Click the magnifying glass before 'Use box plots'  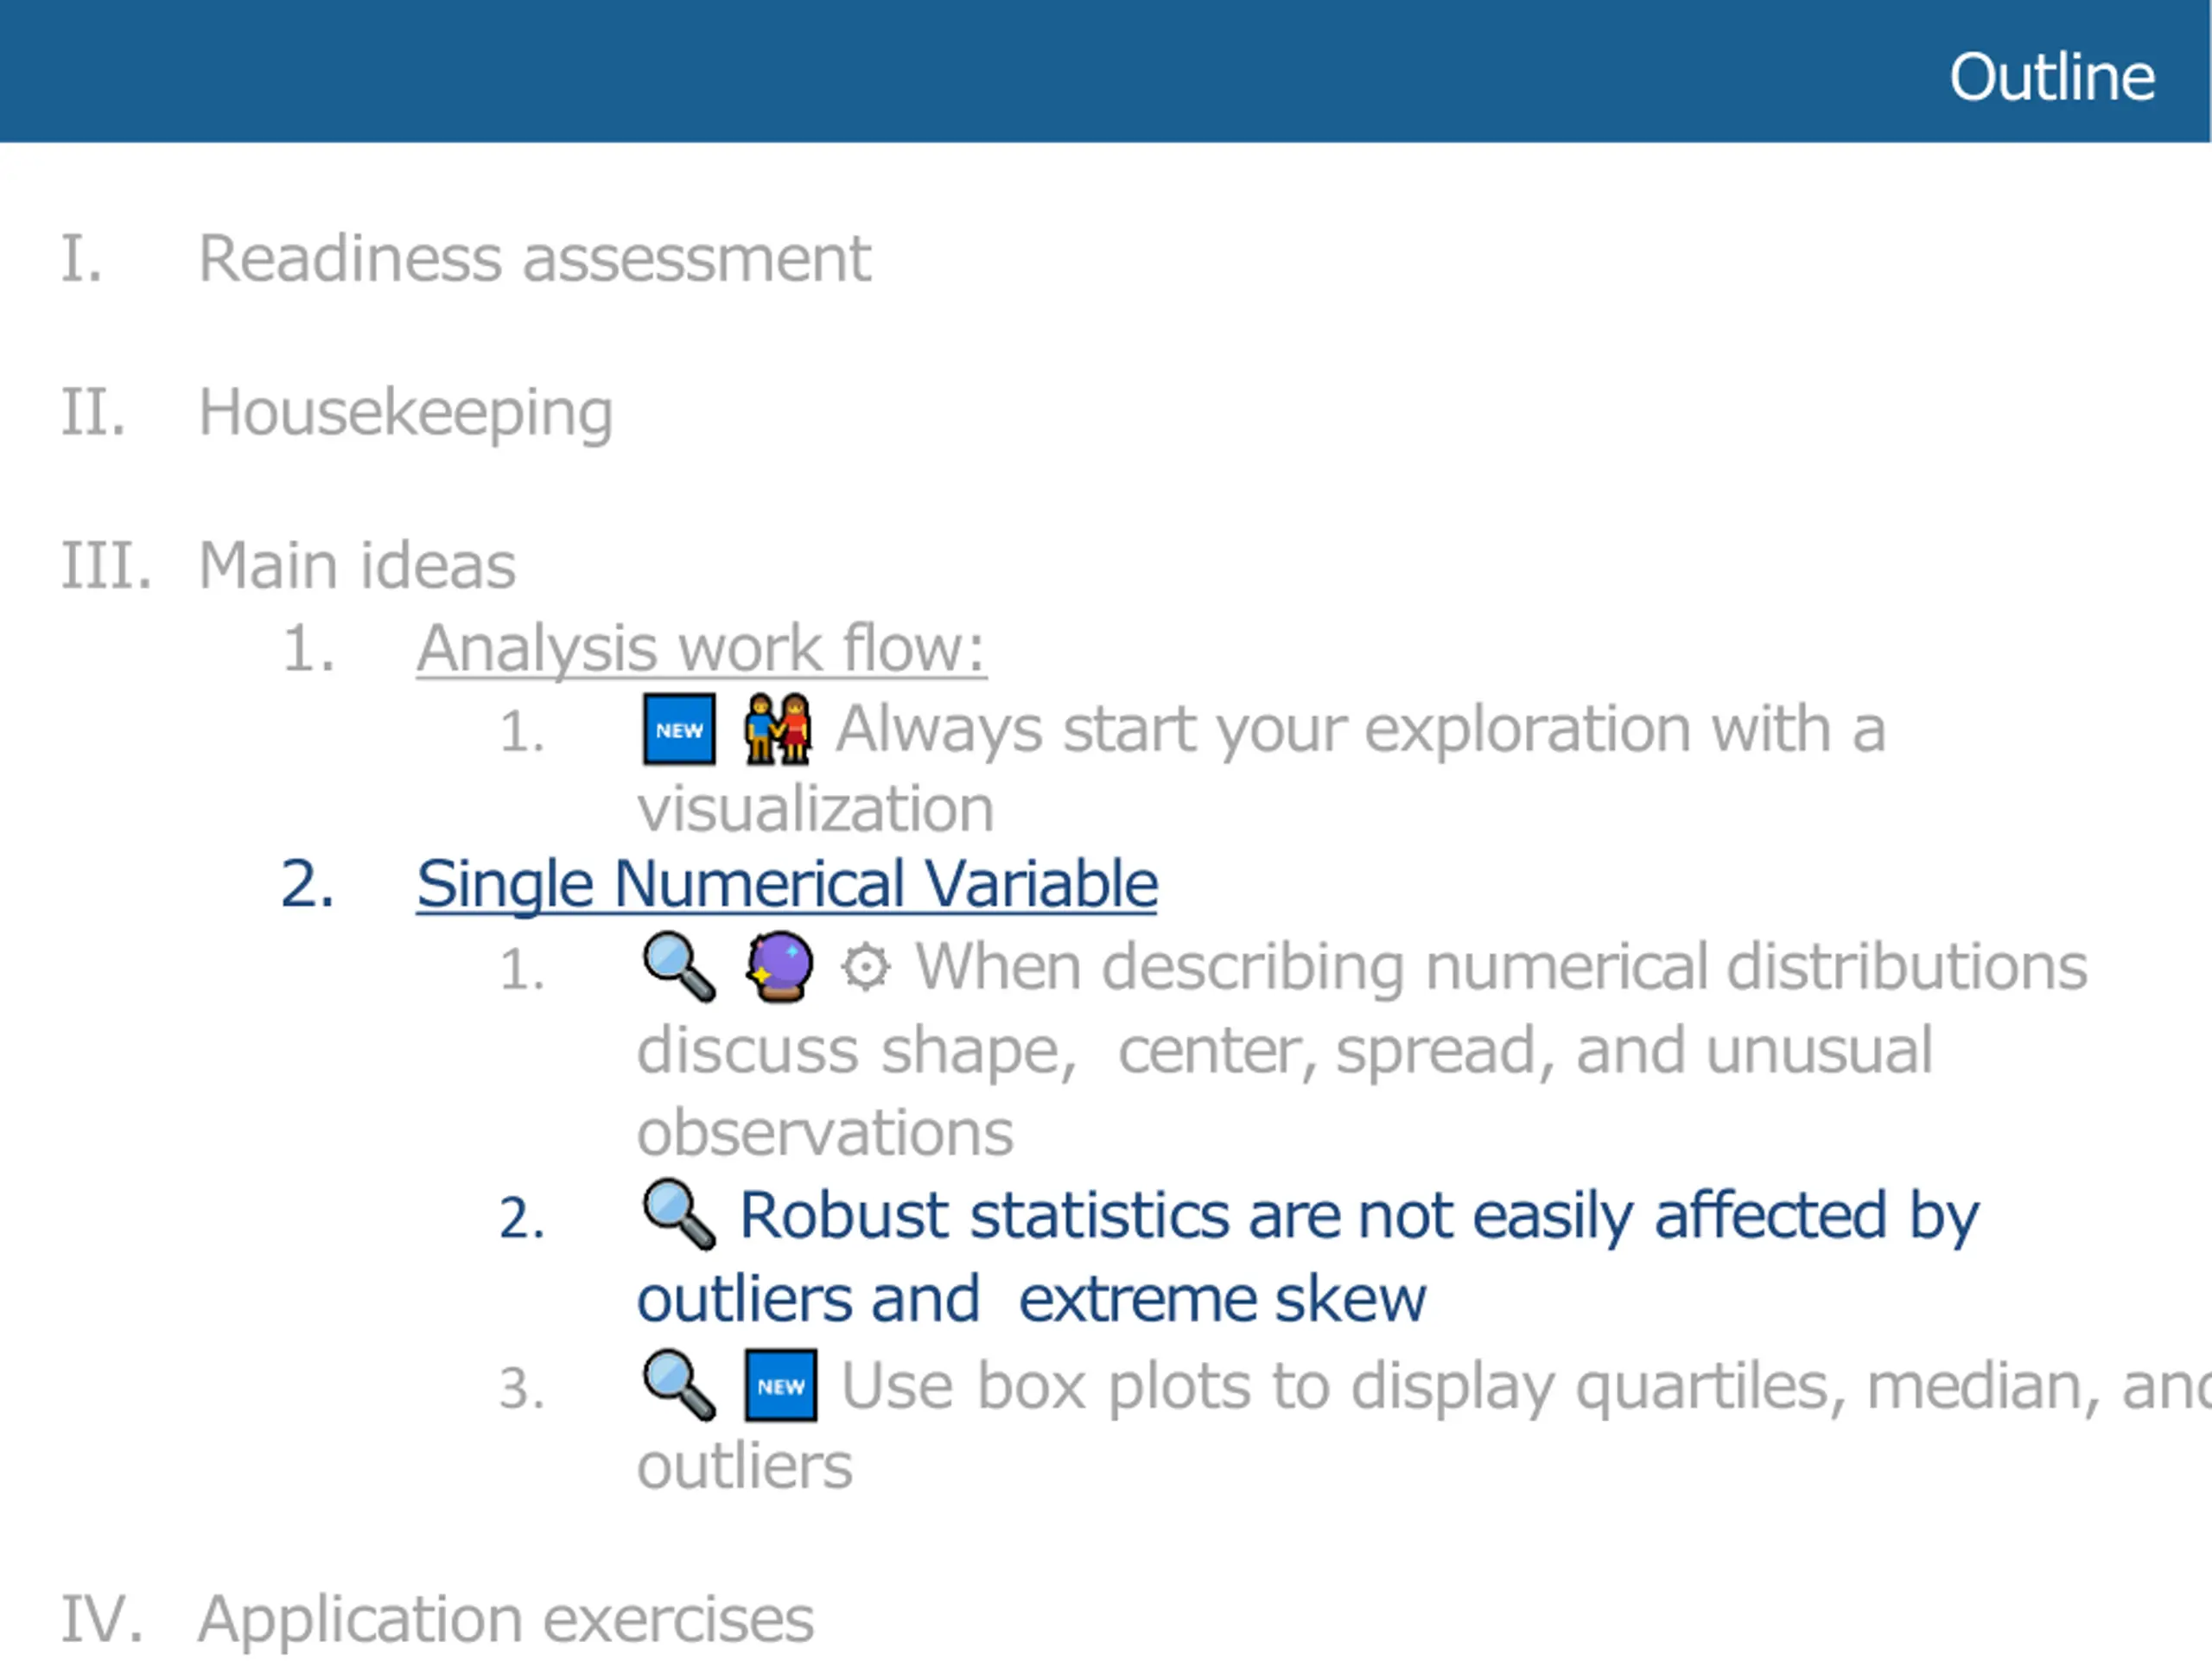[679, 1385]
